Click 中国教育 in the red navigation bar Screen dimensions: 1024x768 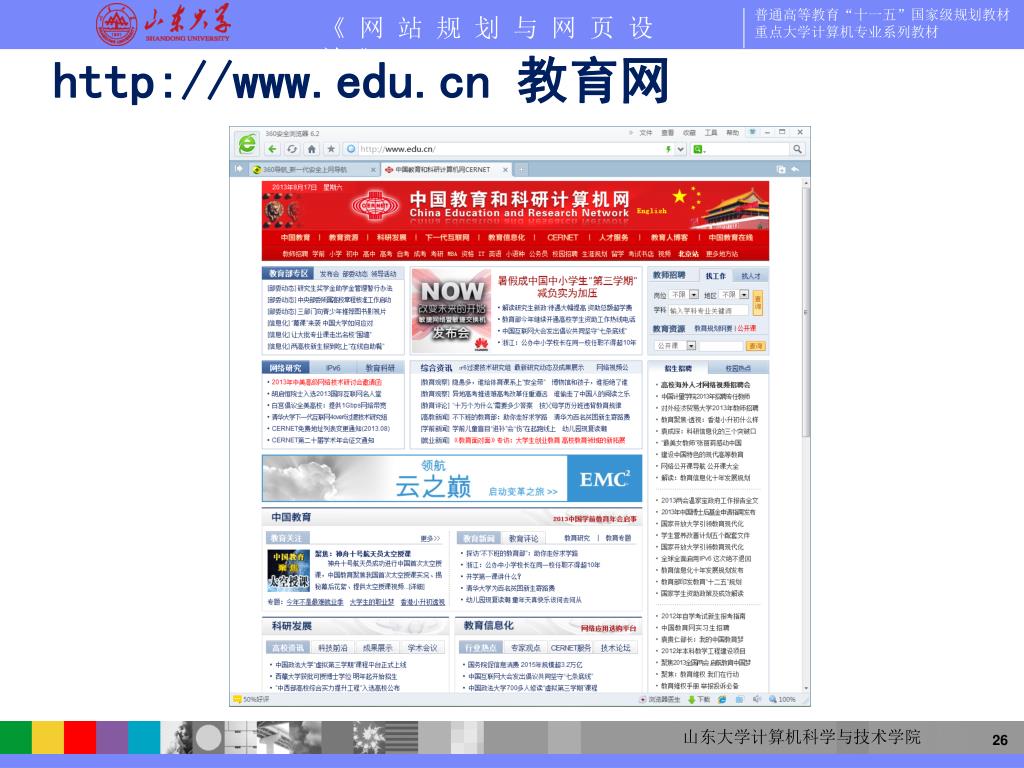295,238
